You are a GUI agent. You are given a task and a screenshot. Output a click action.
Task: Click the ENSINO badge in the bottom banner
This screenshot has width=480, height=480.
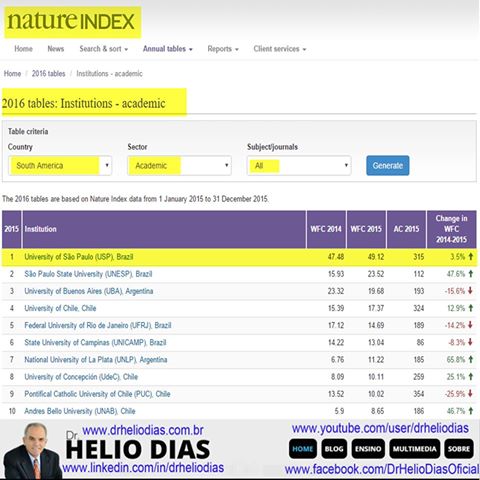[x=368, y=449]
